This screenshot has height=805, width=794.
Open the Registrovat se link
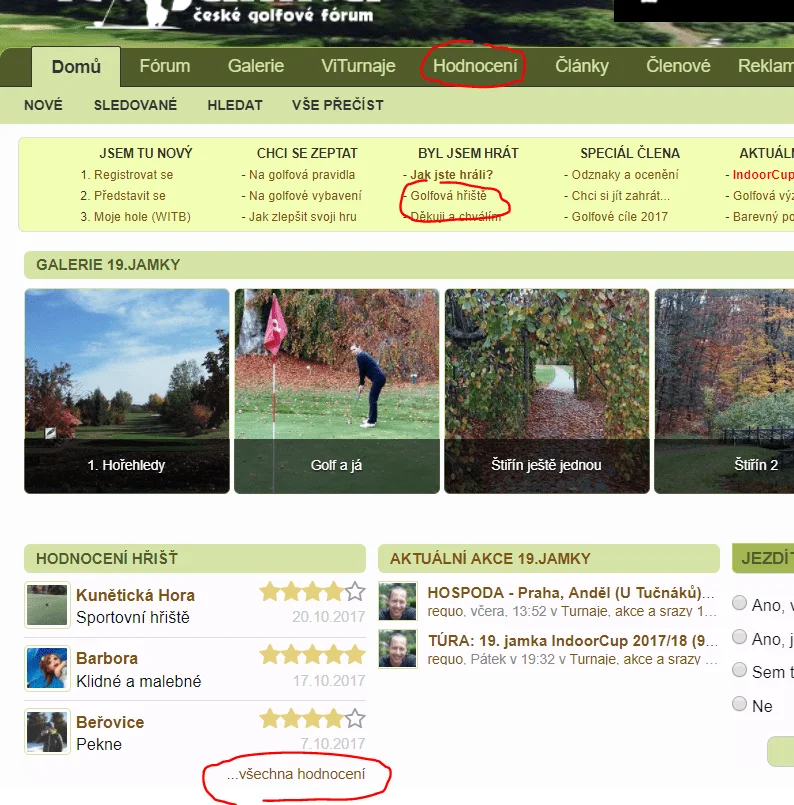133,175
